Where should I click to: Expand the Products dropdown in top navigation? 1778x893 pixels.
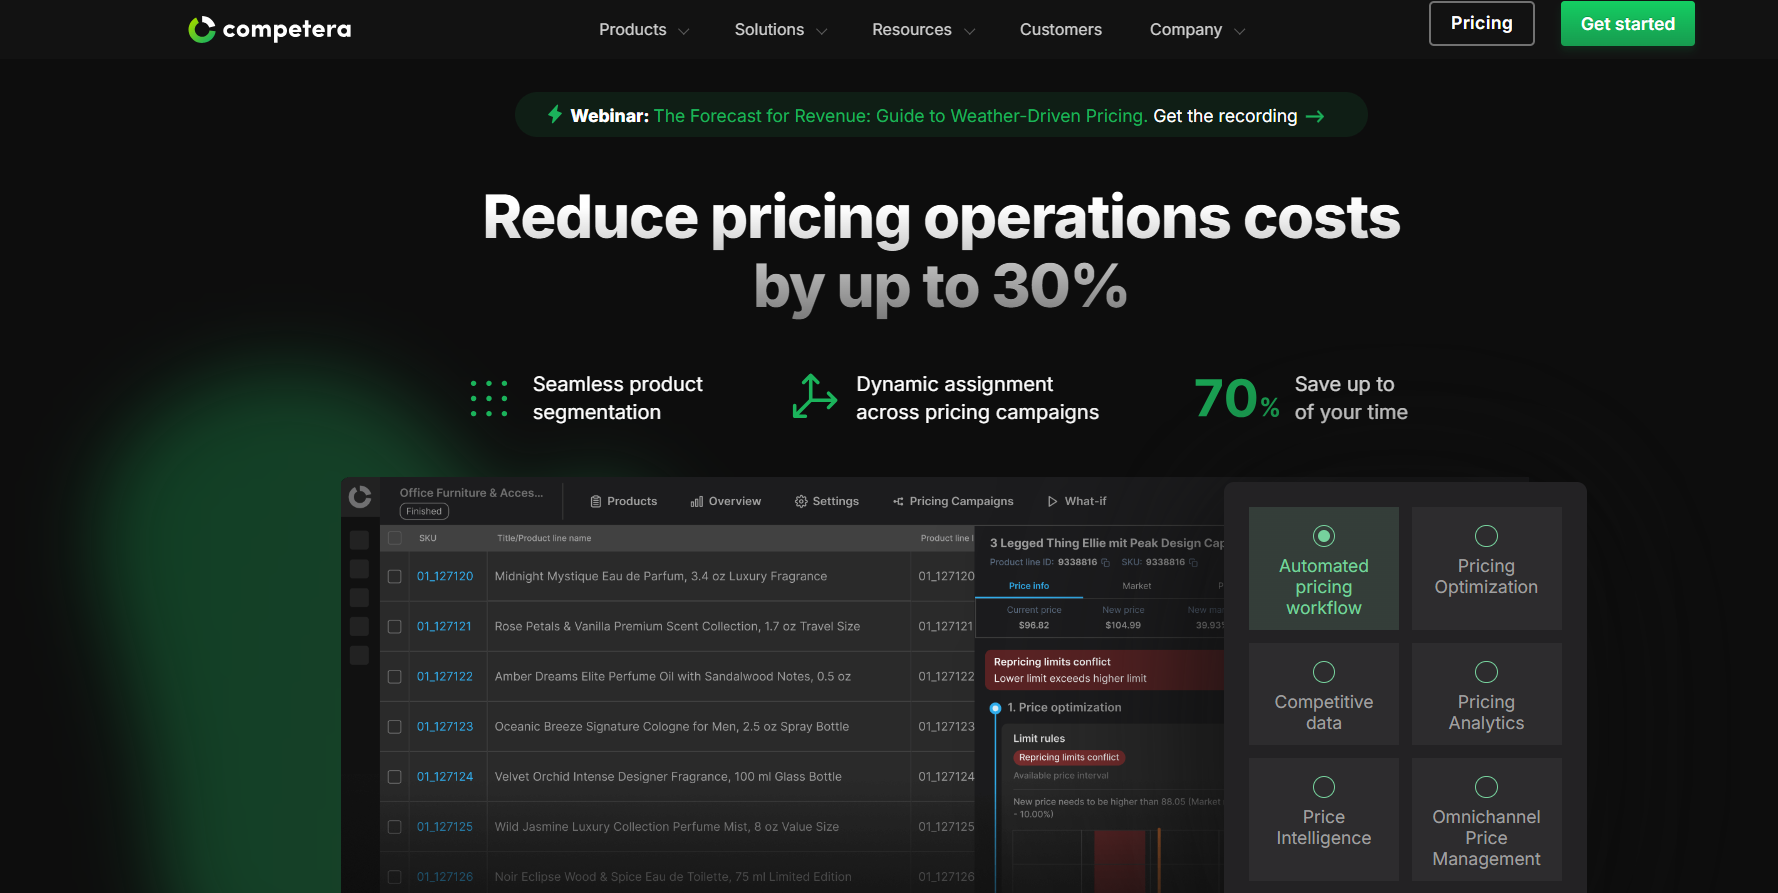pos(643,30)
